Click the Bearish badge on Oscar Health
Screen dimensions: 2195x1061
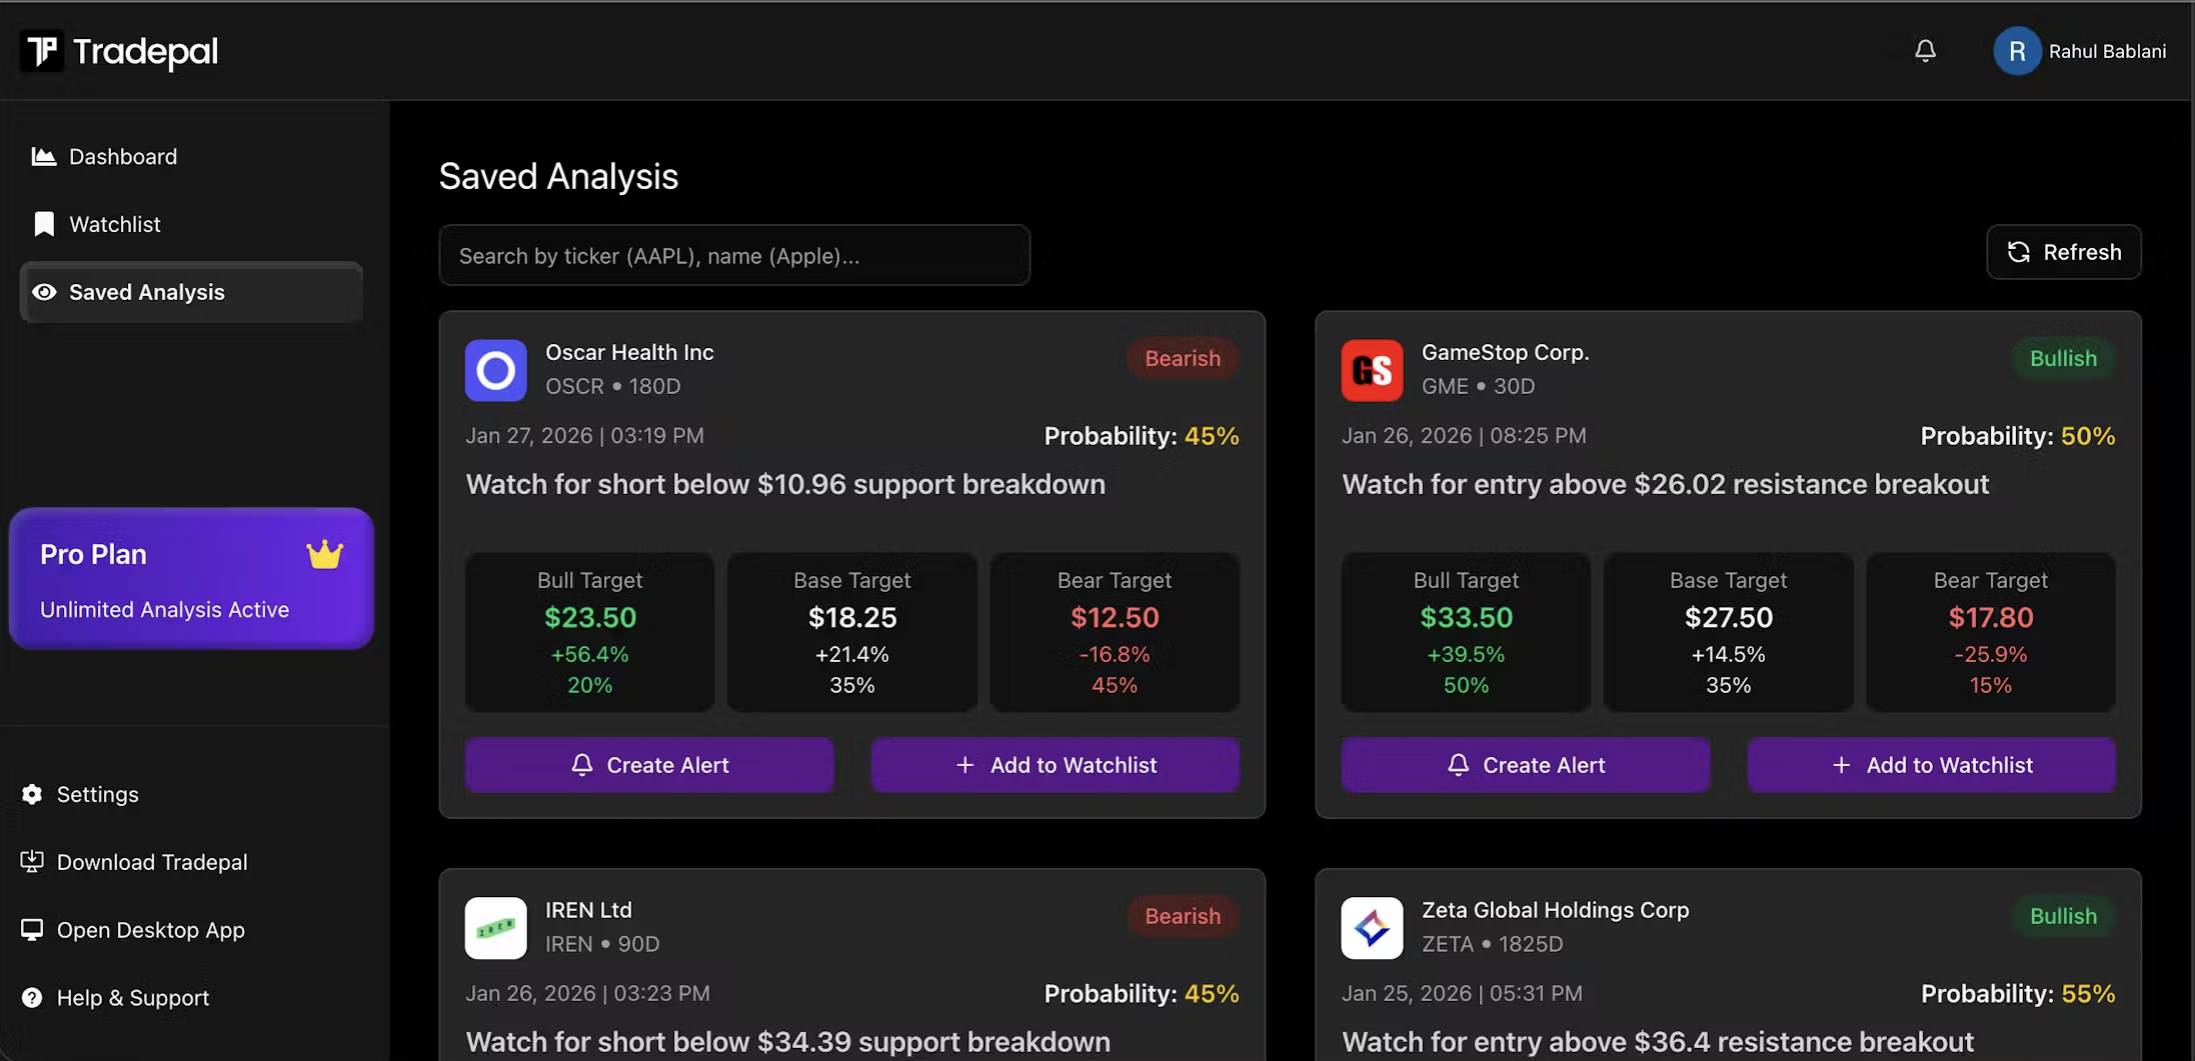1183,358
